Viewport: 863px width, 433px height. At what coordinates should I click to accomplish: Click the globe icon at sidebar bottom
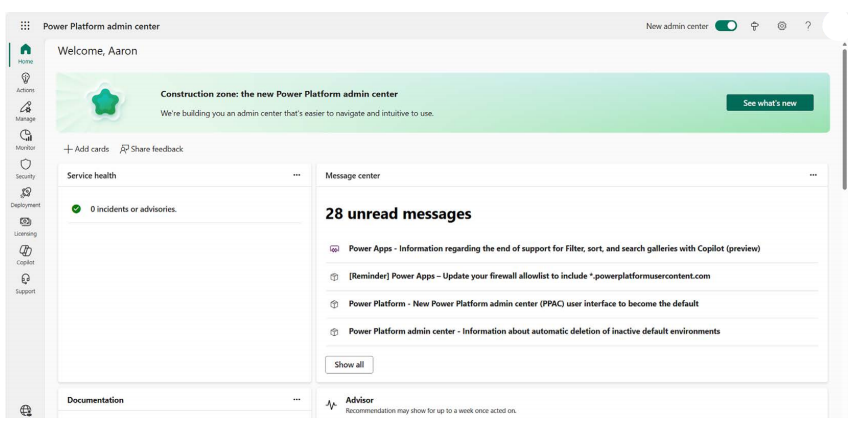[25, 410]
